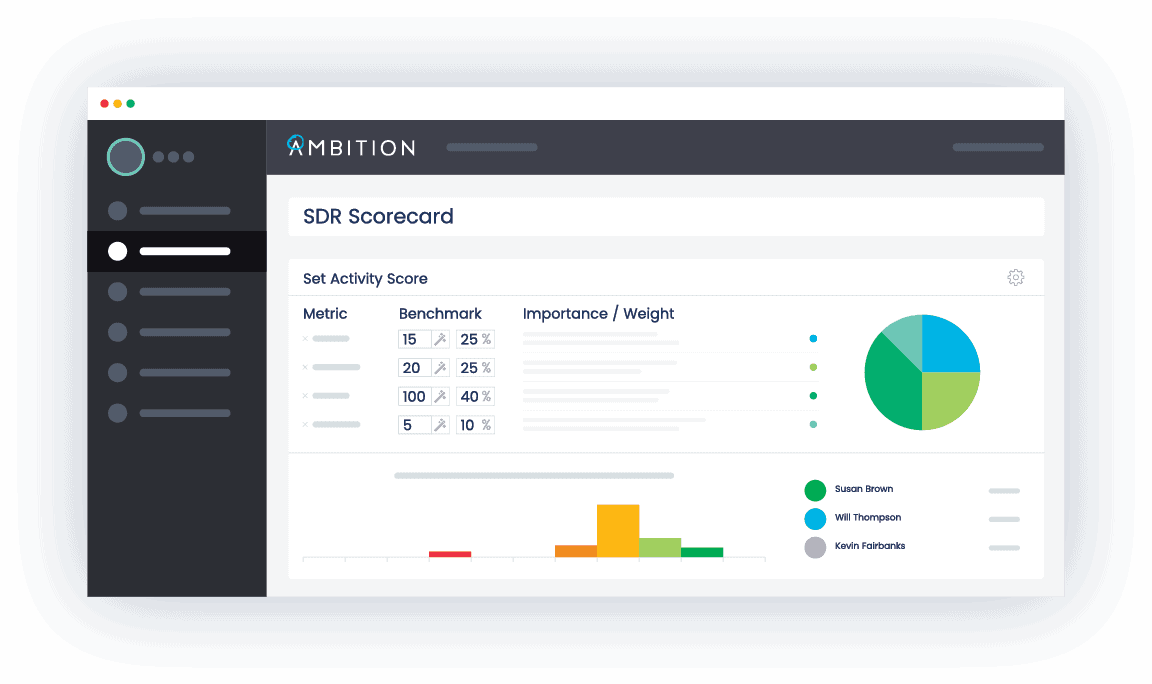Click the second navigation entry in the sidebar
Viewport: 1152px width, 684px height.
pos(177,291)
